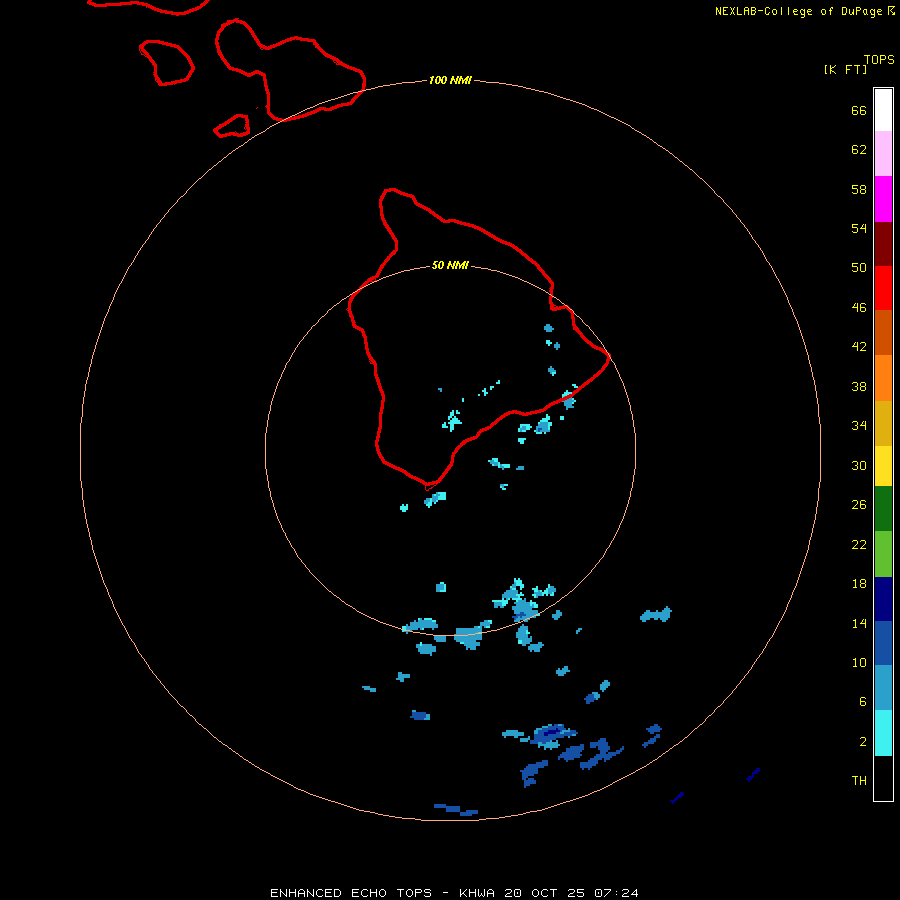The image size is (900, 900).
Task: Pick the light blue 6 kft legend swatch
Action: 883,688
